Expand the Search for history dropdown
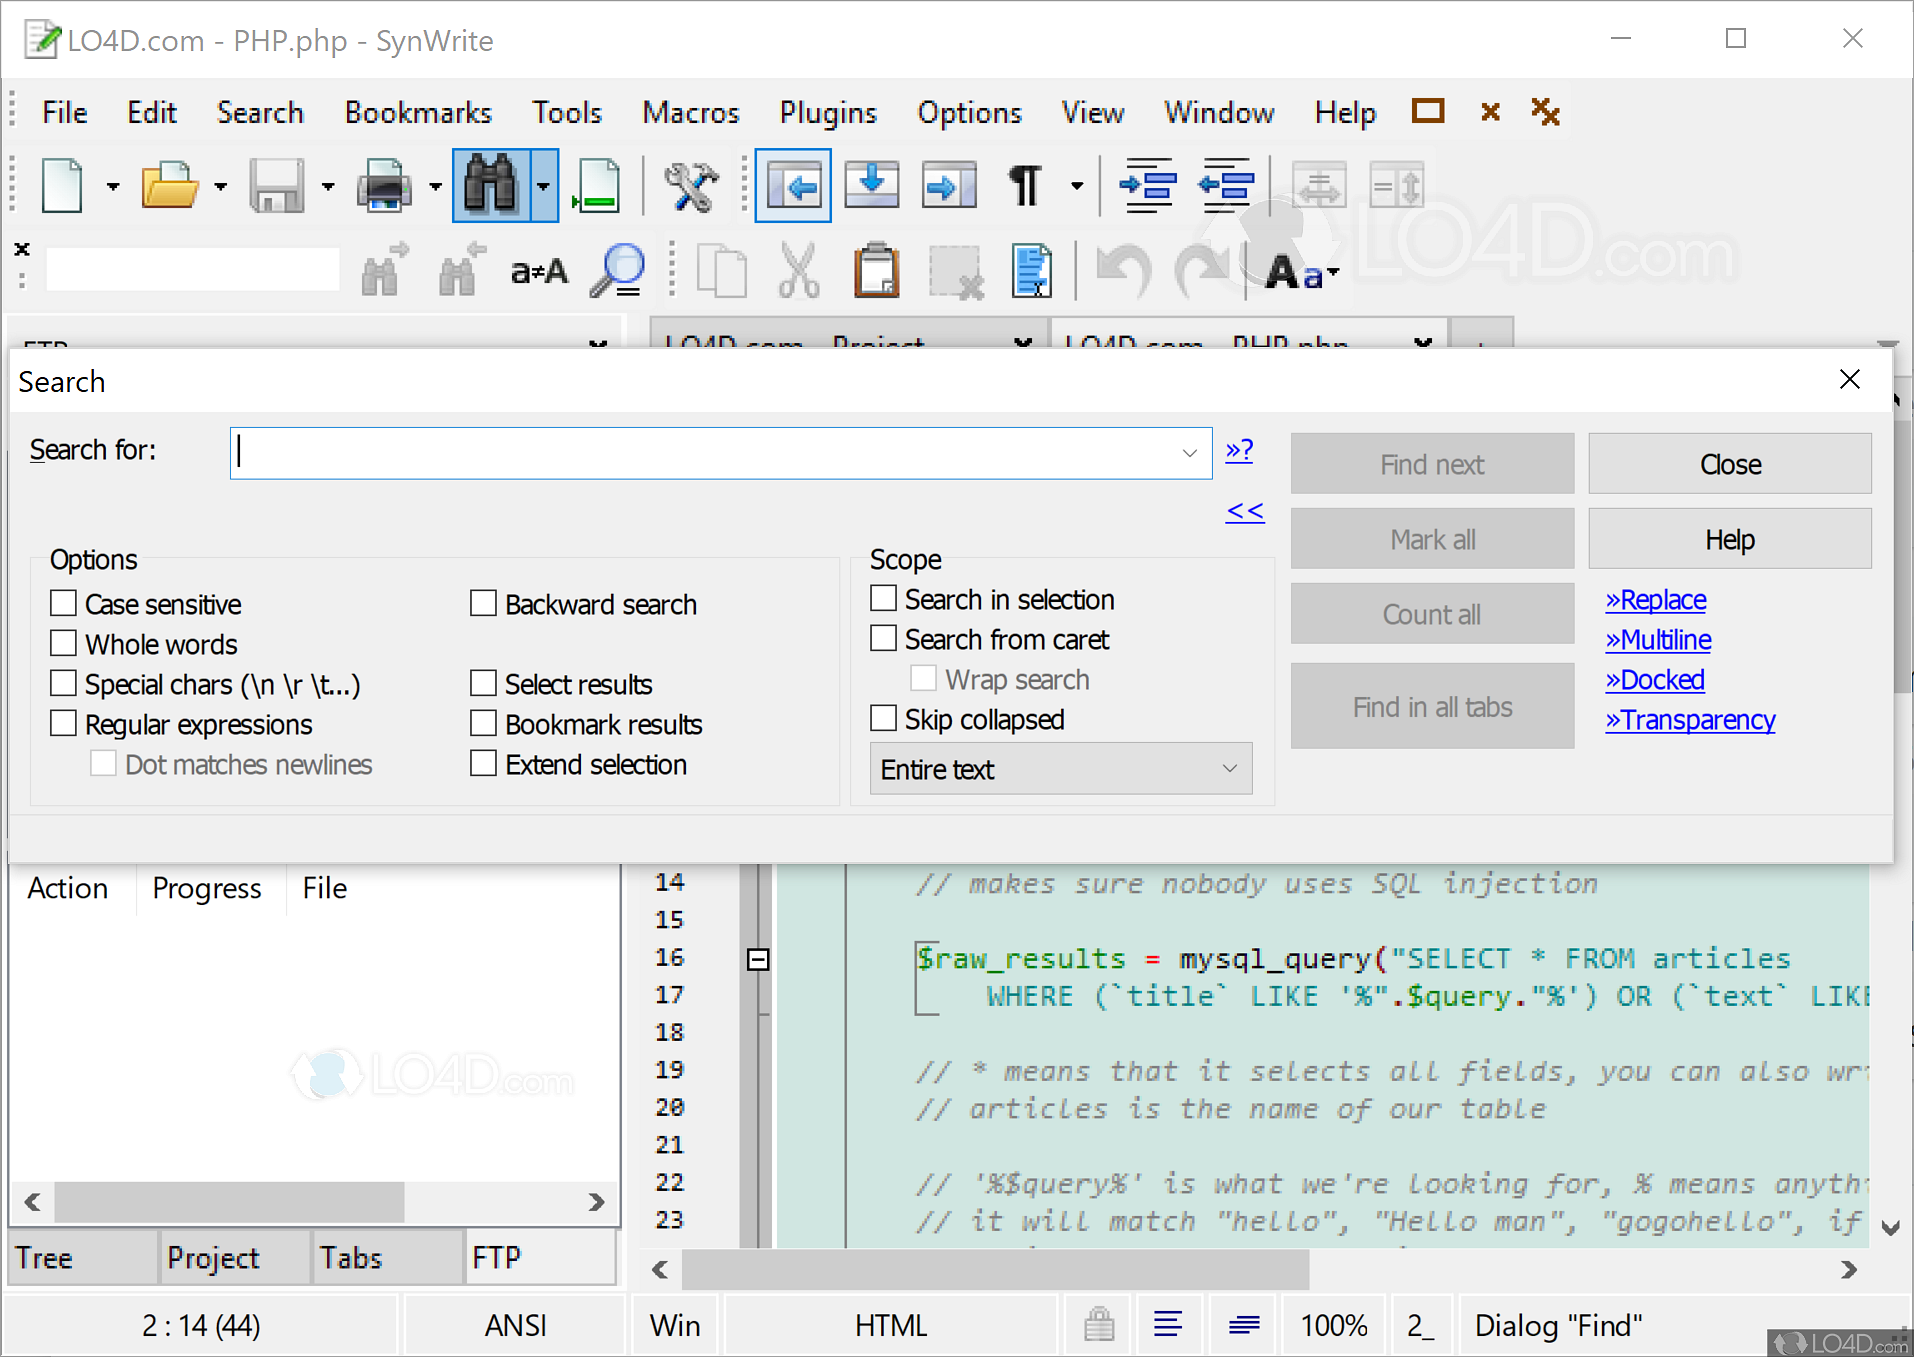Viewport: 1914px width, 1357px height. [x=1188, y=452]
